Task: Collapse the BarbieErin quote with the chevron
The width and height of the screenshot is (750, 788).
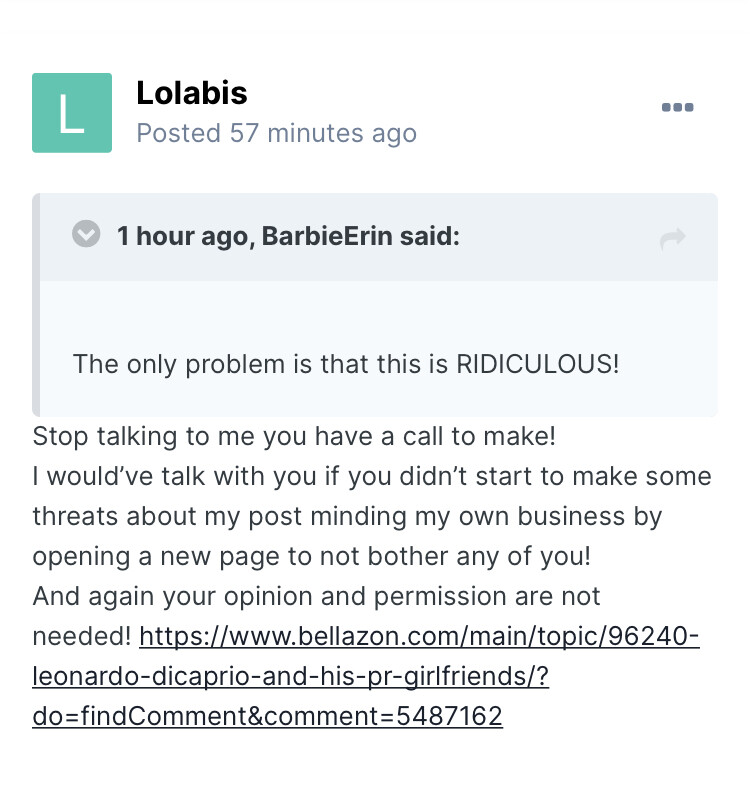Action: pos(87,235)
